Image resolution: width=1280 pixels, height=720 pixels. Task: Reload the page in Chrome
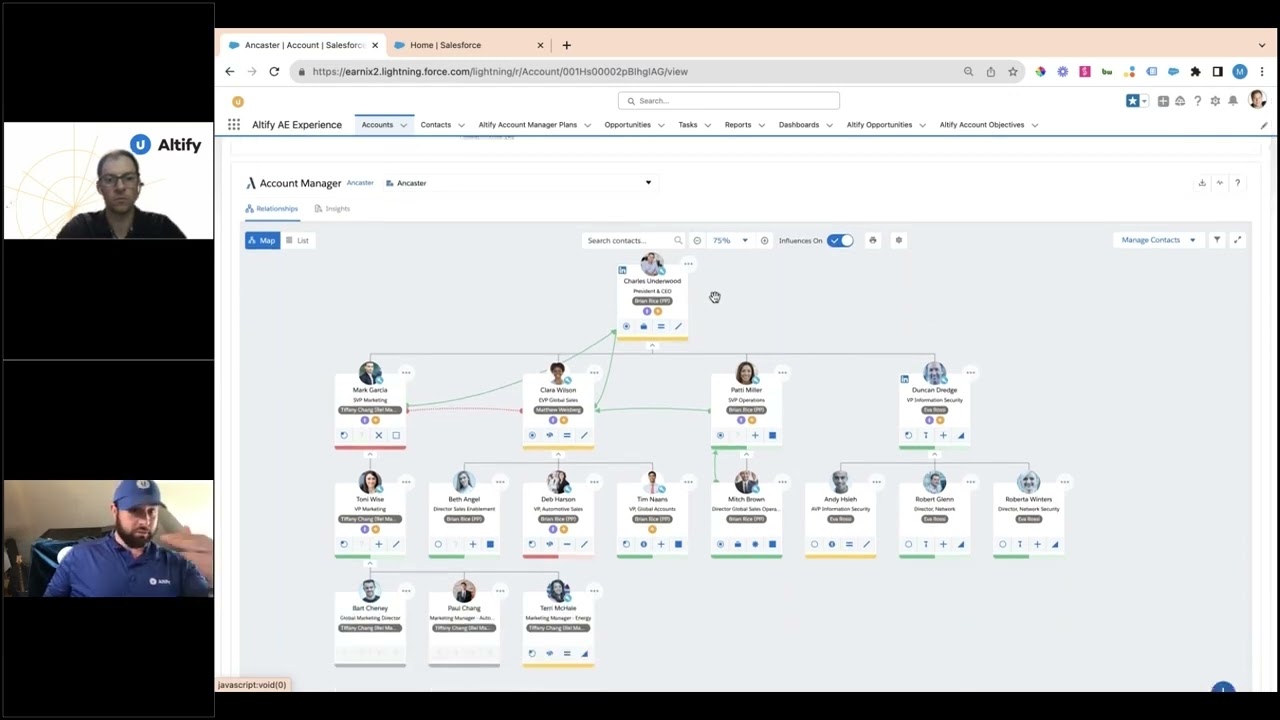pos(274,72)
